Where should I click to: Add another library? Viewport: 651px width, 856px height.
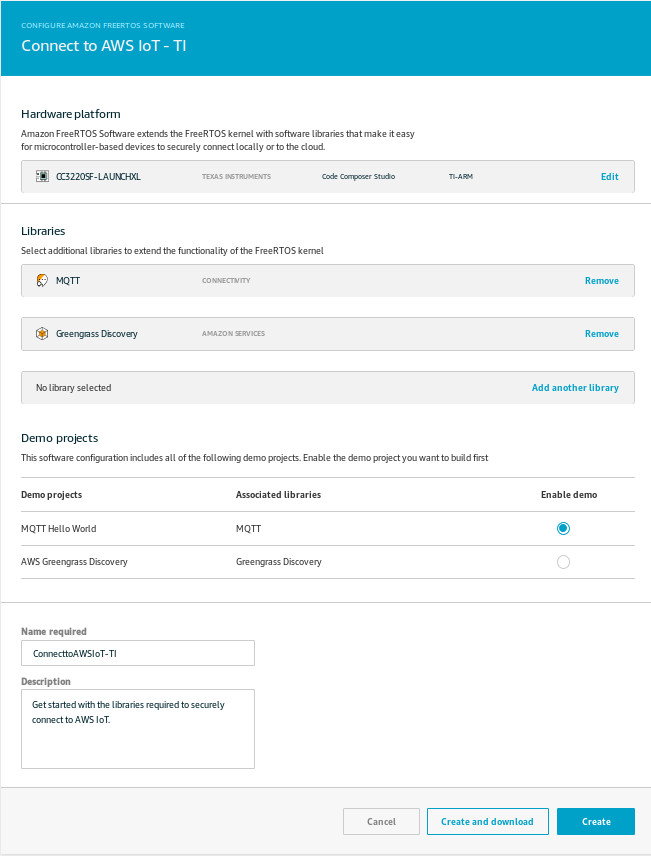click(x=575, y=388)
